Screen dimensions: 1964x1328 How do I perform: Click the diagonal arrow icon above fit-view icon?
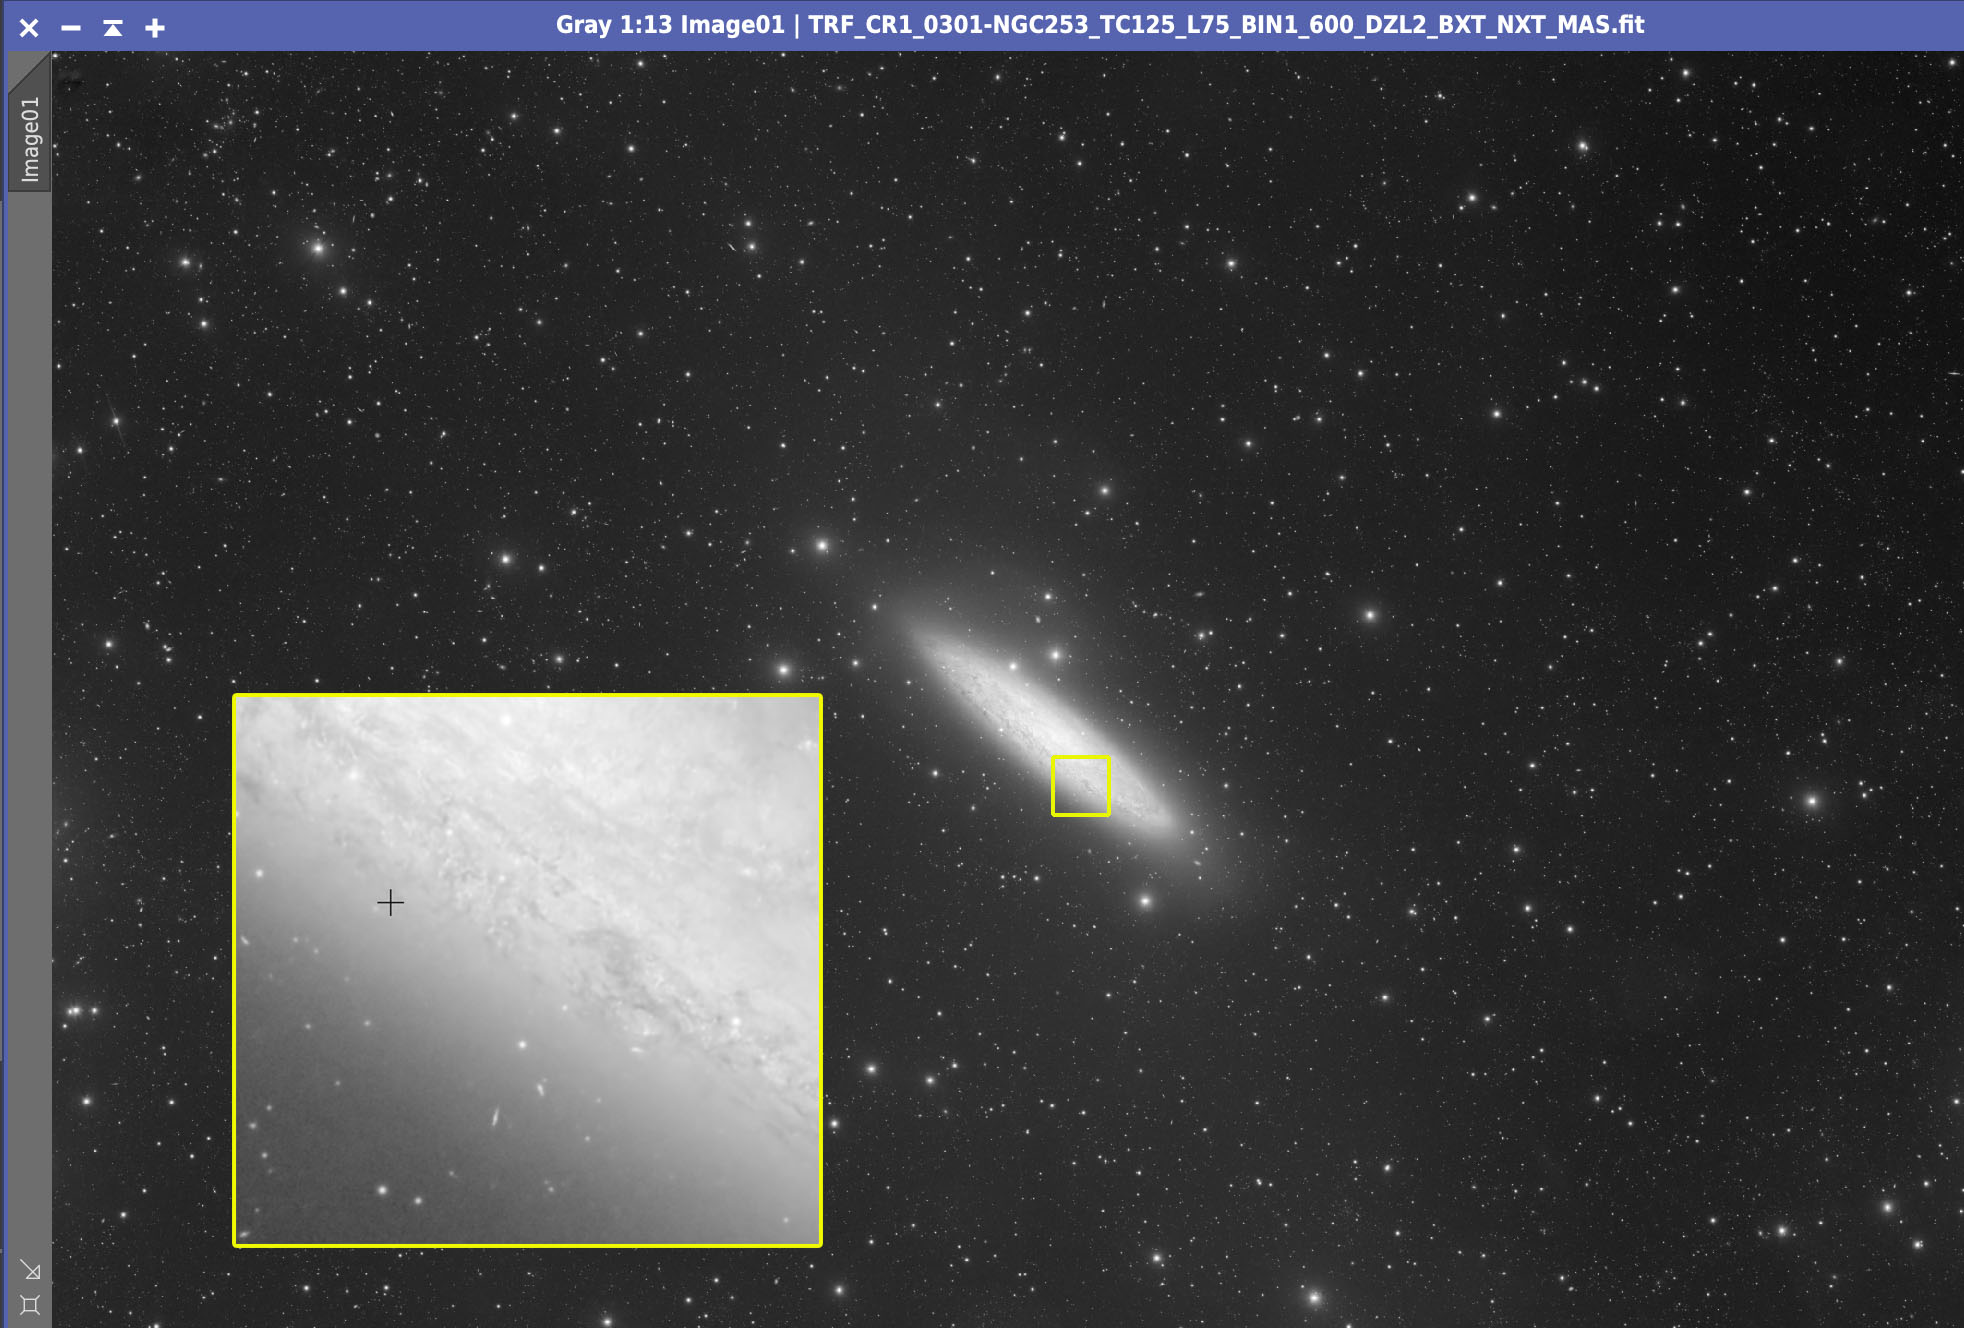click(x=31, y=1270)
